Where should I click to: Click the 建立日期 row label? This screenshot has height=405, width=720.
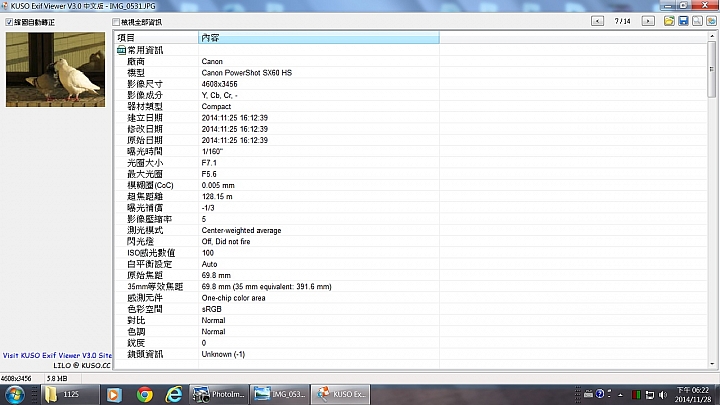point(145,118)
